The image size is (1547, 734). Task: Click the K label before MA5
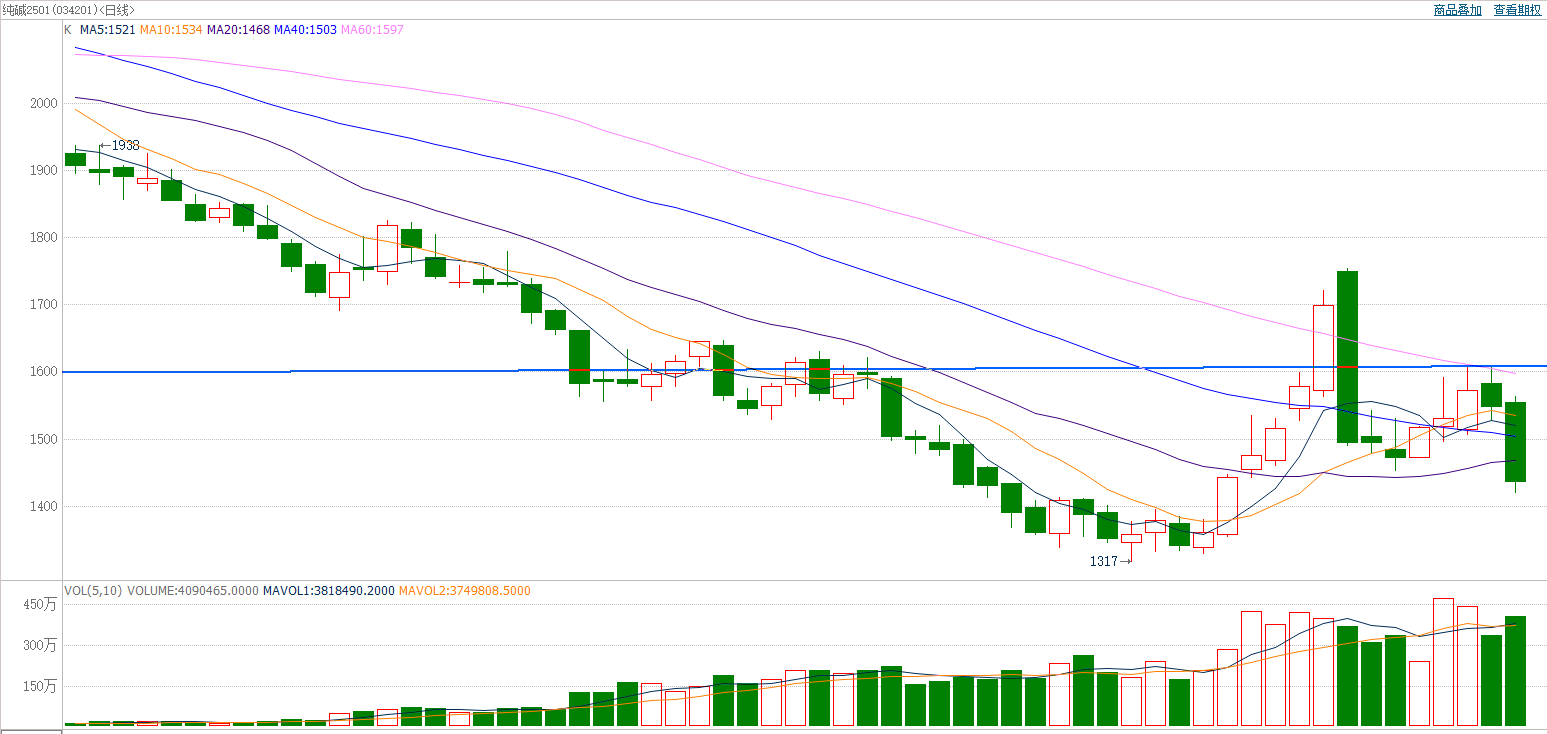(x=68, y=30)
